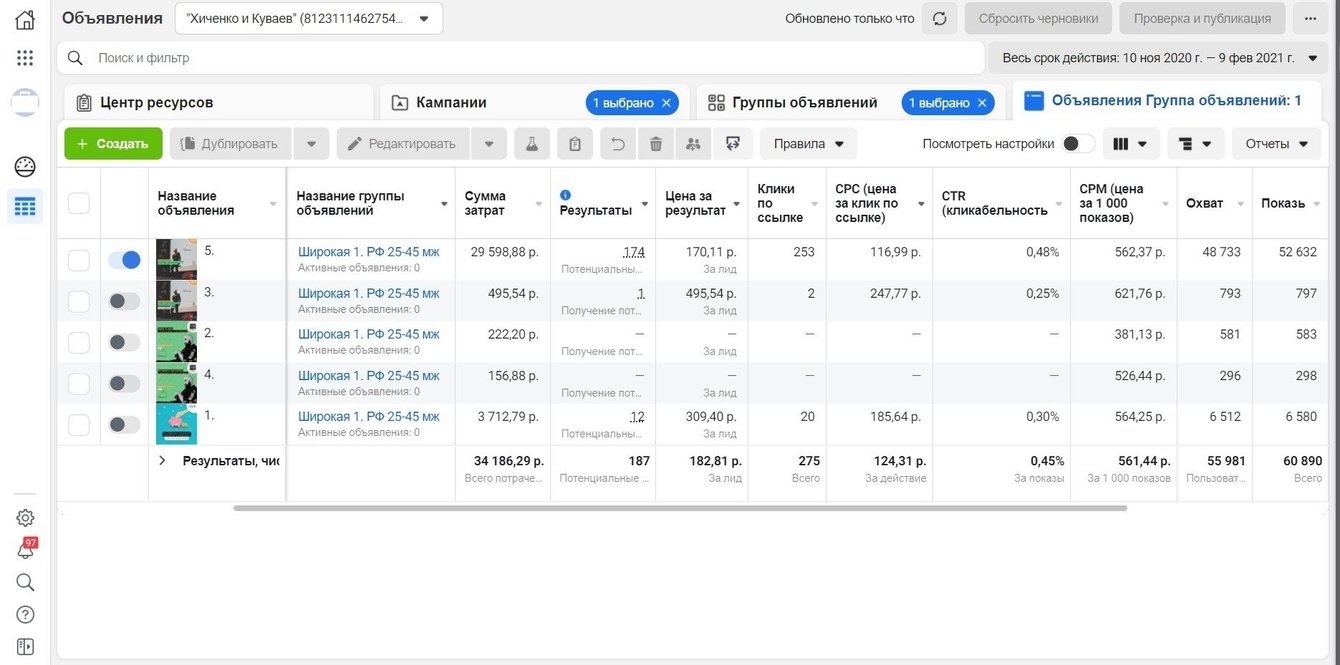Click the green 'Создать' button
1340x665 pixels.
[113, 144]
